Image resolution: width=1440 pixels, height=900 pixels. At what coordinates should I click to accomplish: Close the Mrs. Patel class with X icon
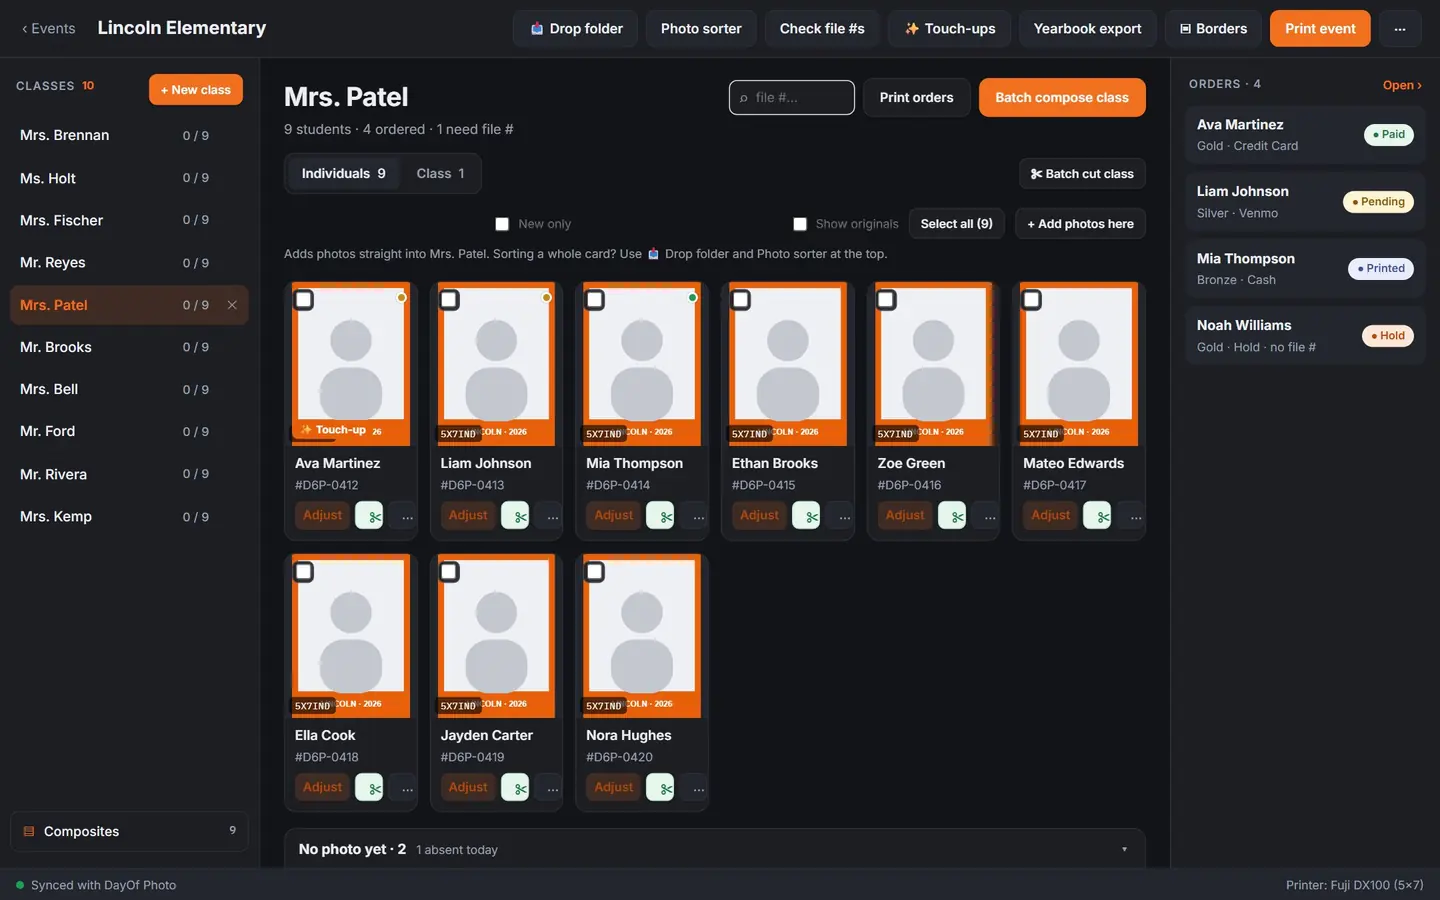point(232,305)
